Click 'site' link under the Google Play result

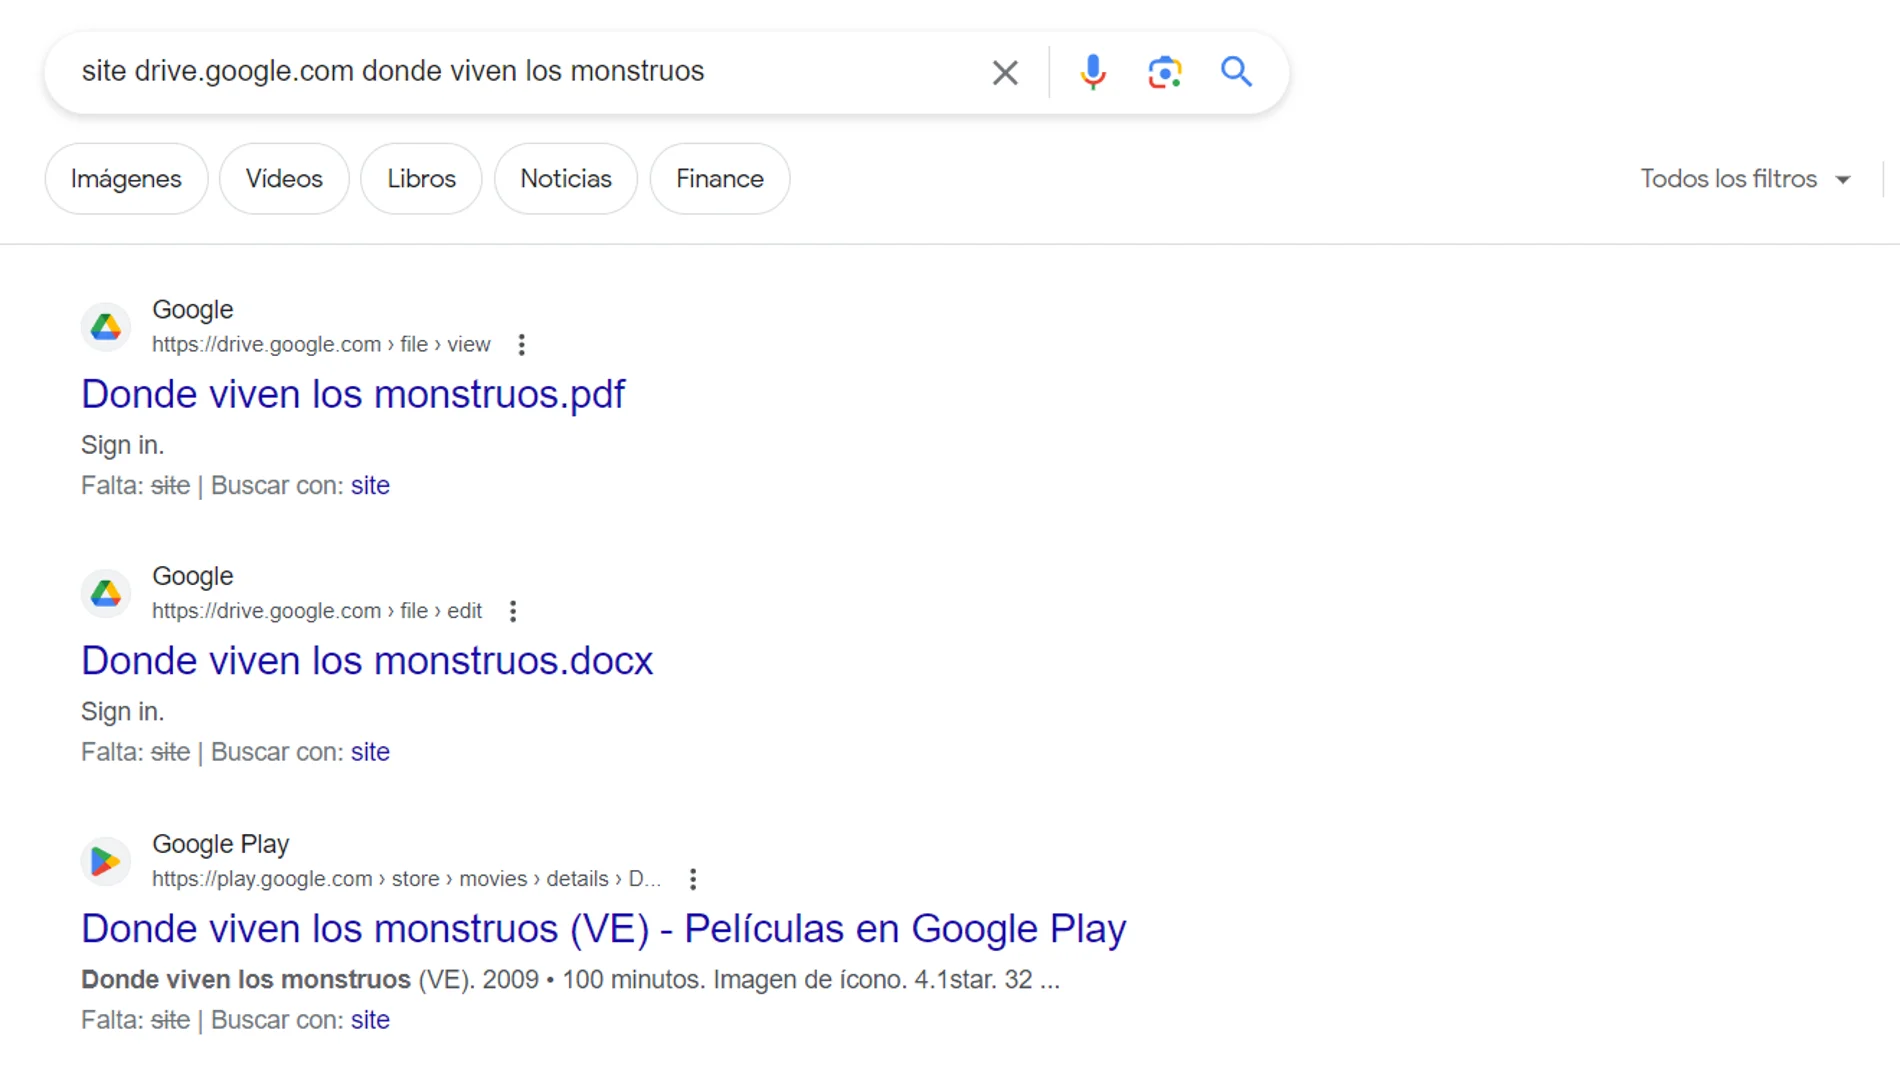click(x=370, y=1020)
